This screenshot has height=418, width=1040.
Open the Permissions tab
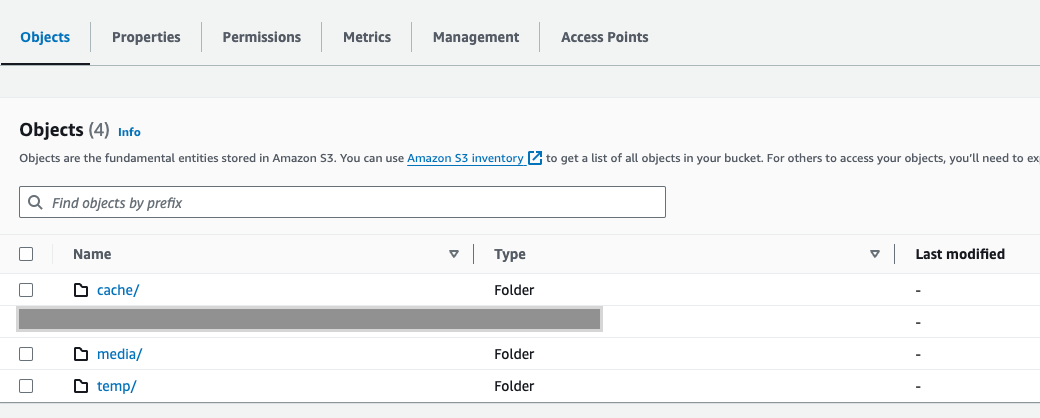tap(261, 37)
